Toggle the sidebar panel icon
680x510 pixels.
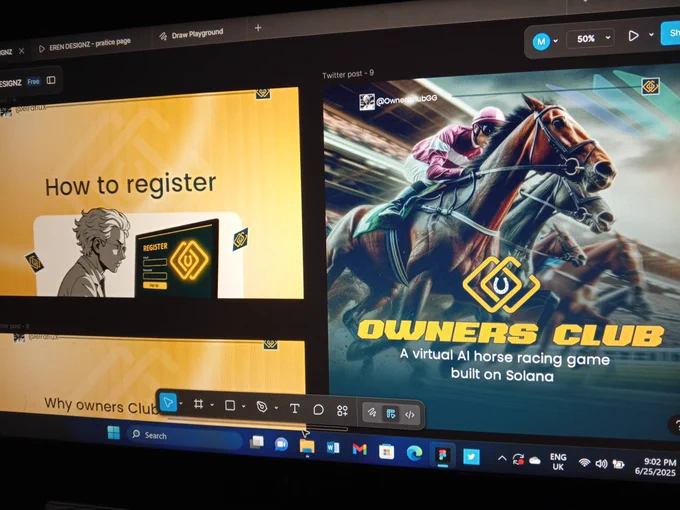(51, 80)
